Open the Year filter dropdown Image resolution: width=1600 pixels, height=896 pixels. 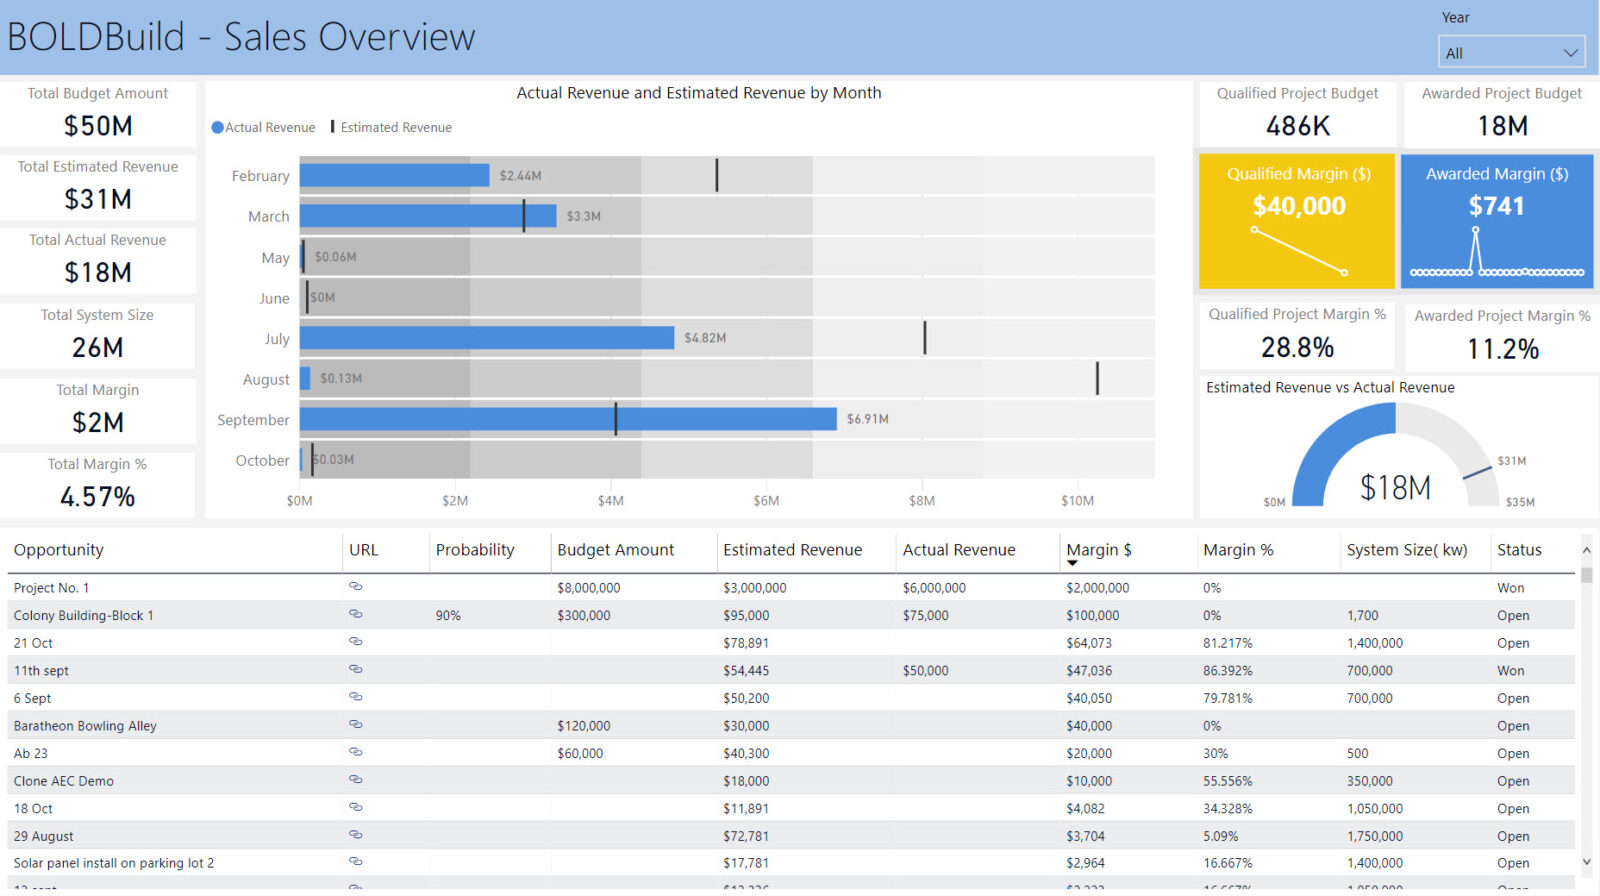pyautogui.click(x=1511, y=53)
